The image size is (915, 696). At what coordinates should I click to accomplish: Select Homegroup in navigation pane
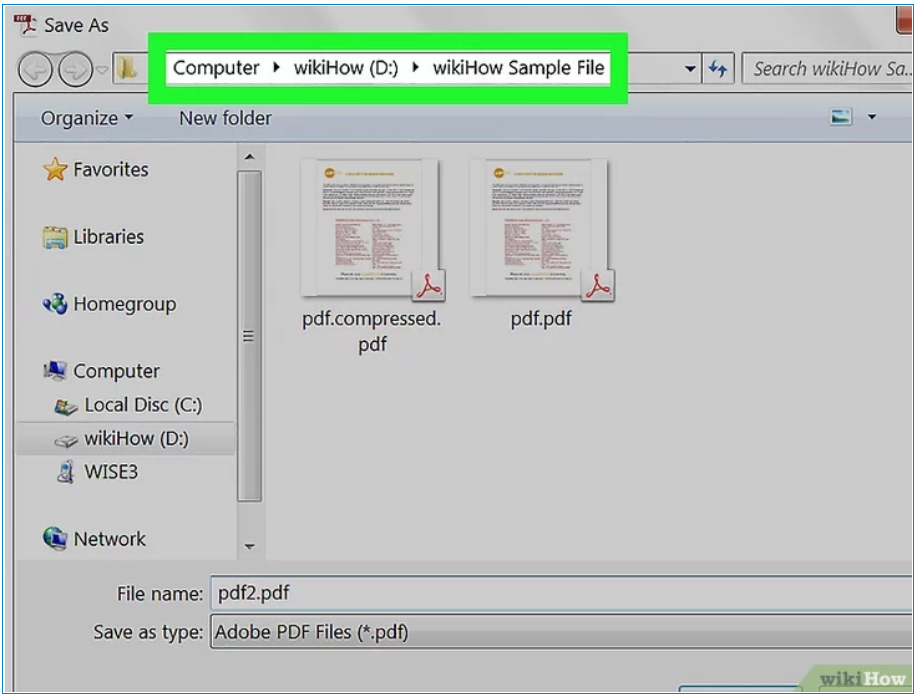(125, 304)
